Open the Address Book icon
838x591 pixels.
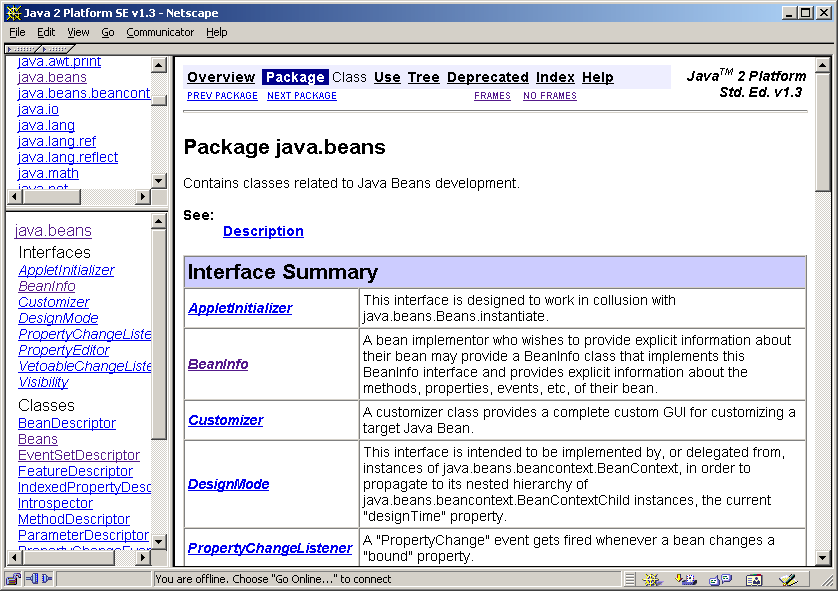(x=753, y=580)
